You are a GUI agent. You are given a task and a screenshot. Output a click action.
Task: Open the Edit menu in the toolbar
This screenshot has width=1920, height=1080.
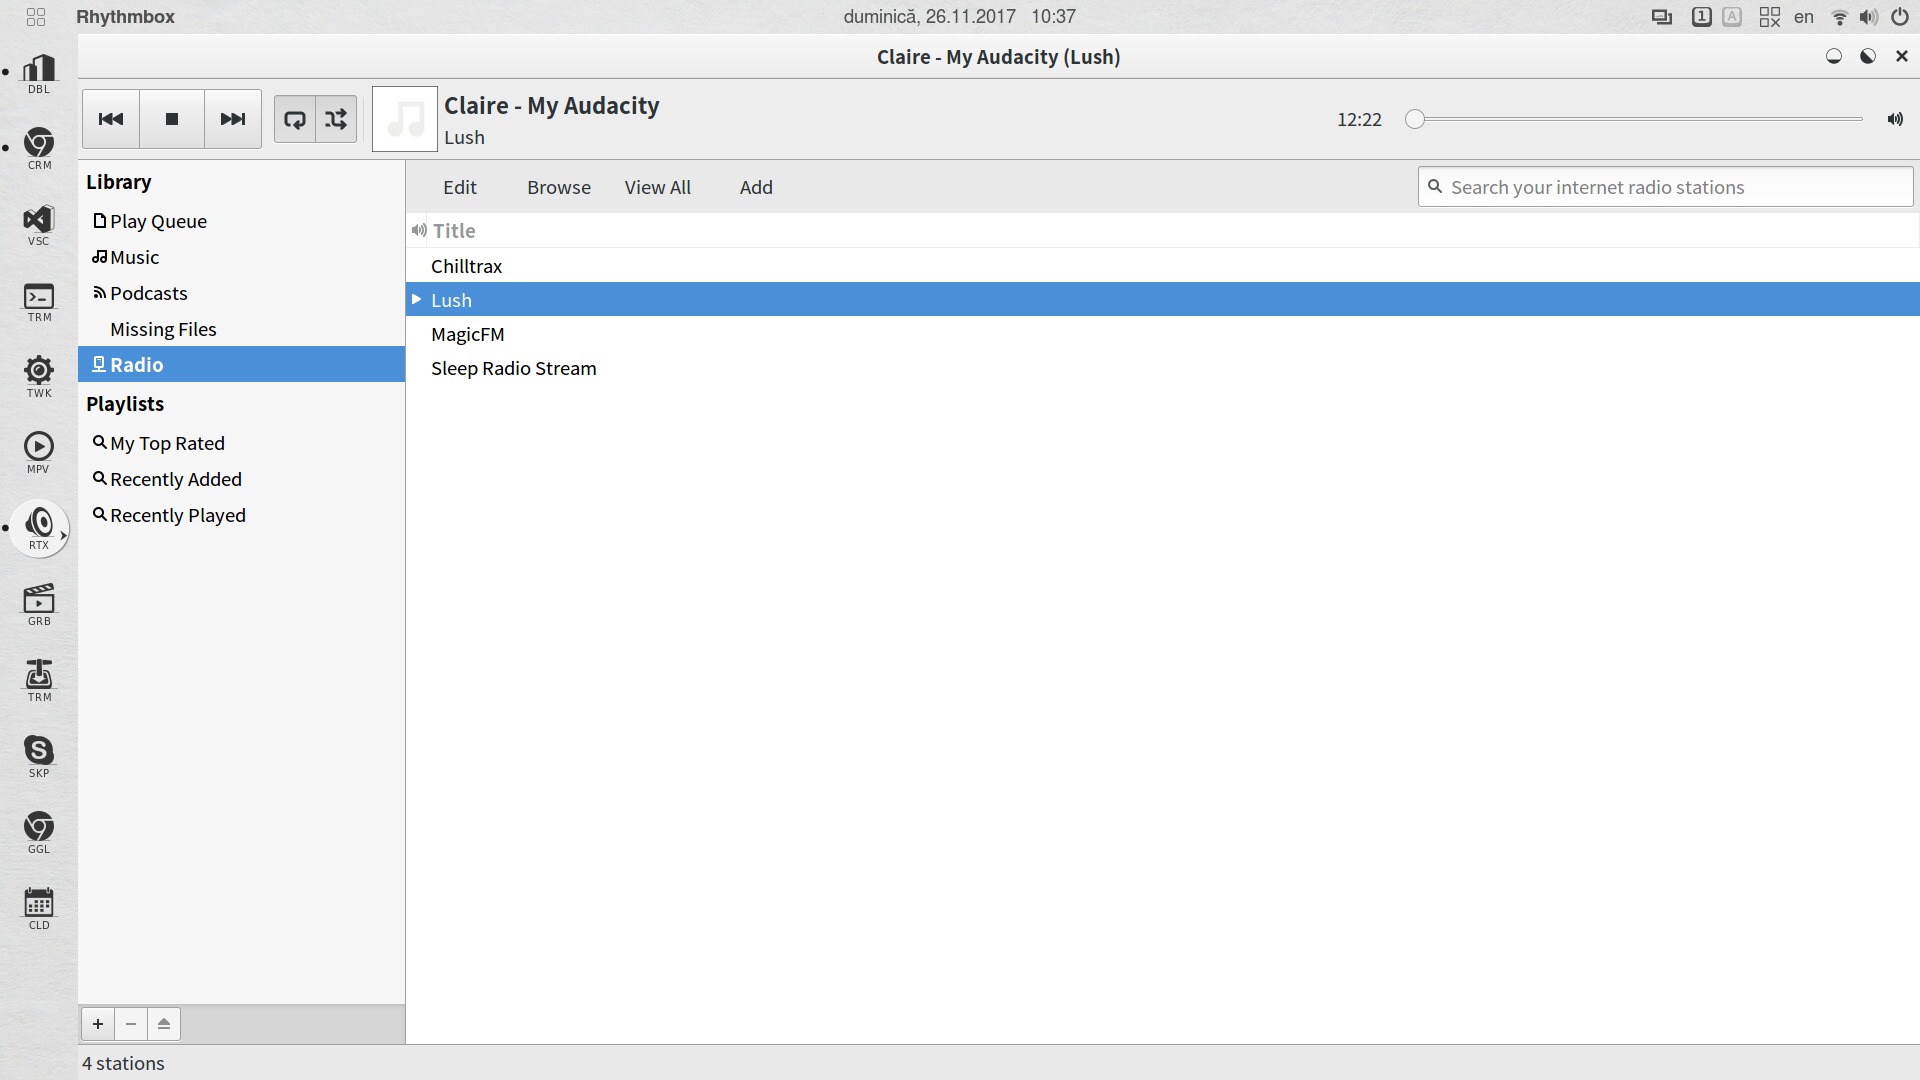pos(460,187)
